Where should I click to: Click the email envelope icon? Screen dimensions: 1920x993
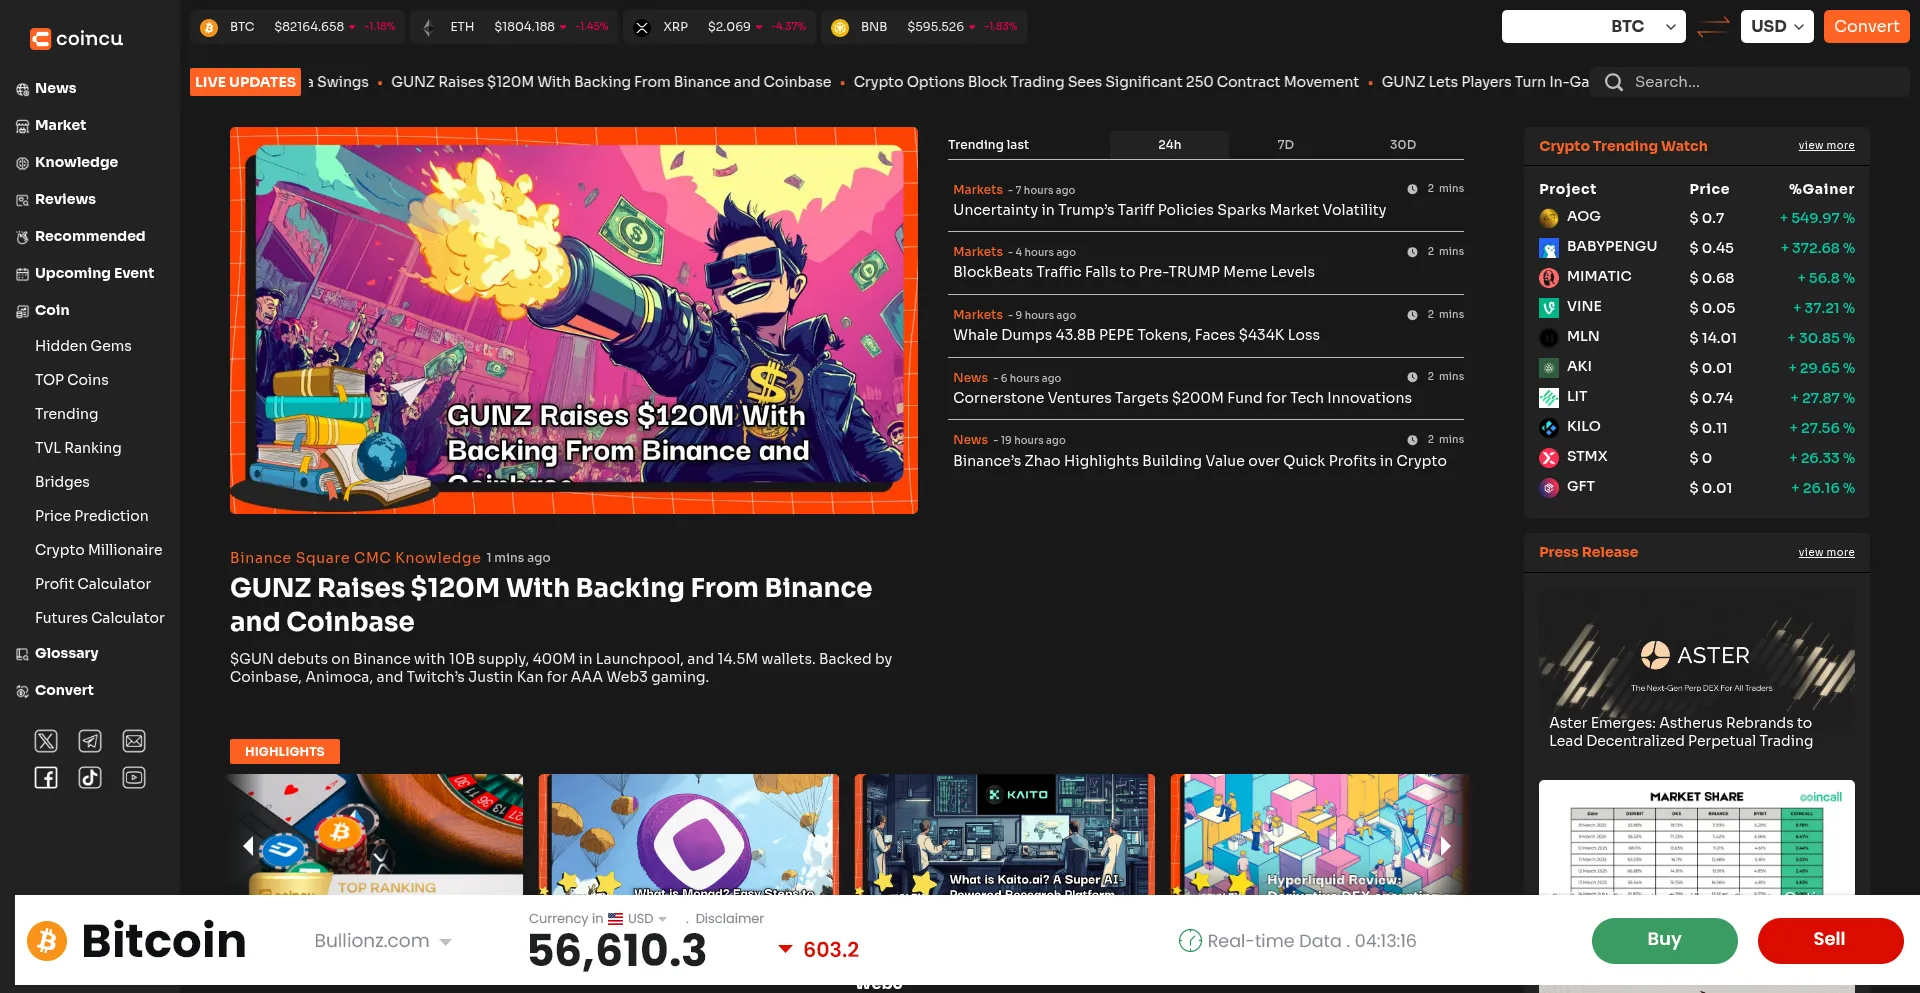point(134,741)
